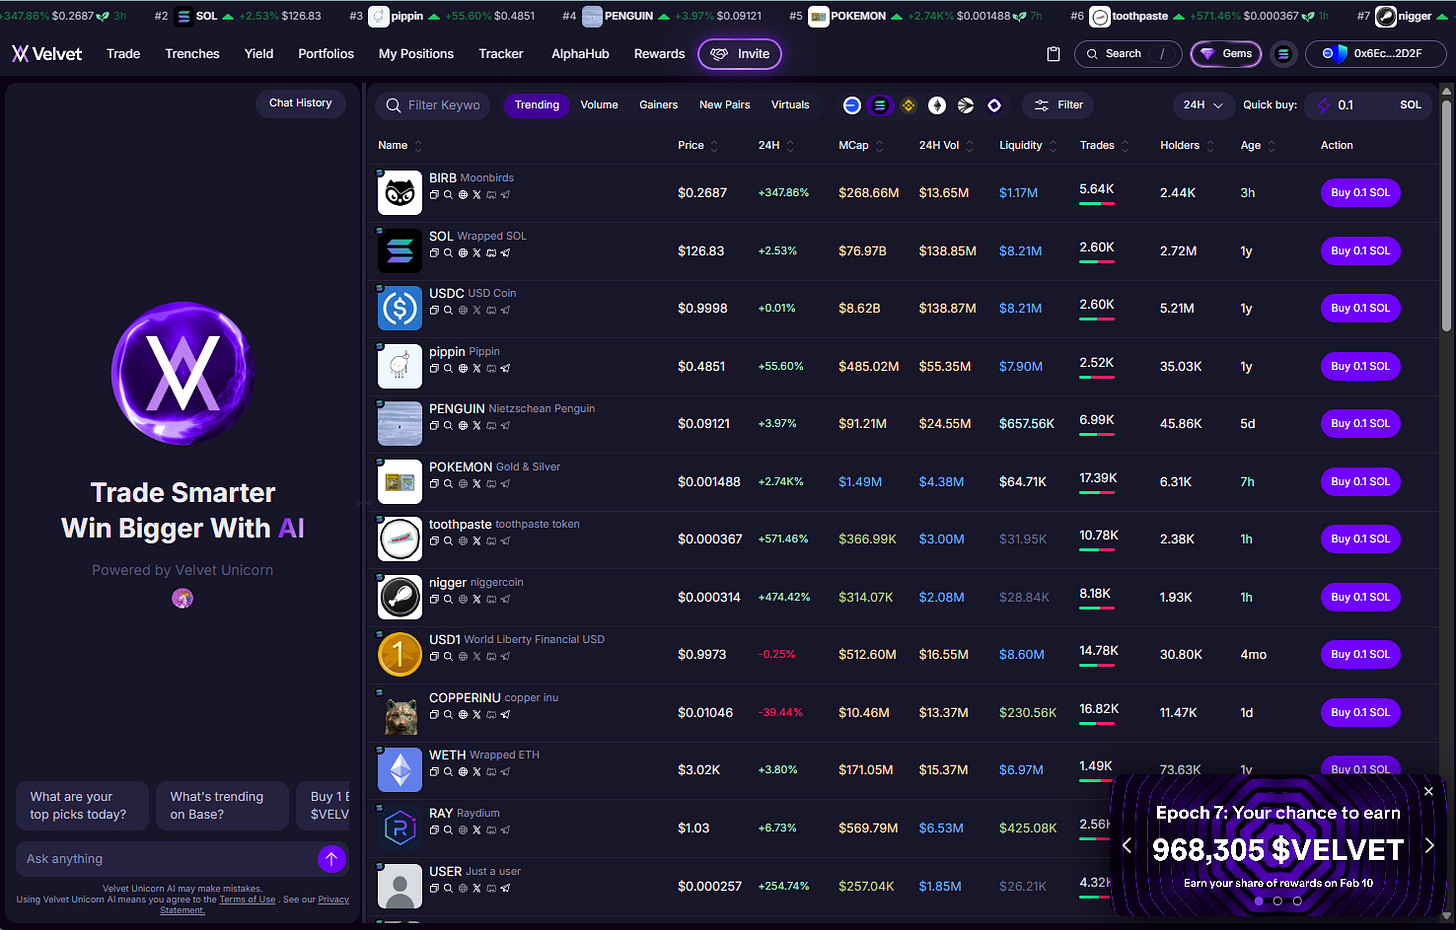
Task: Switch to the Trending tab
Action: click(537, 105)
